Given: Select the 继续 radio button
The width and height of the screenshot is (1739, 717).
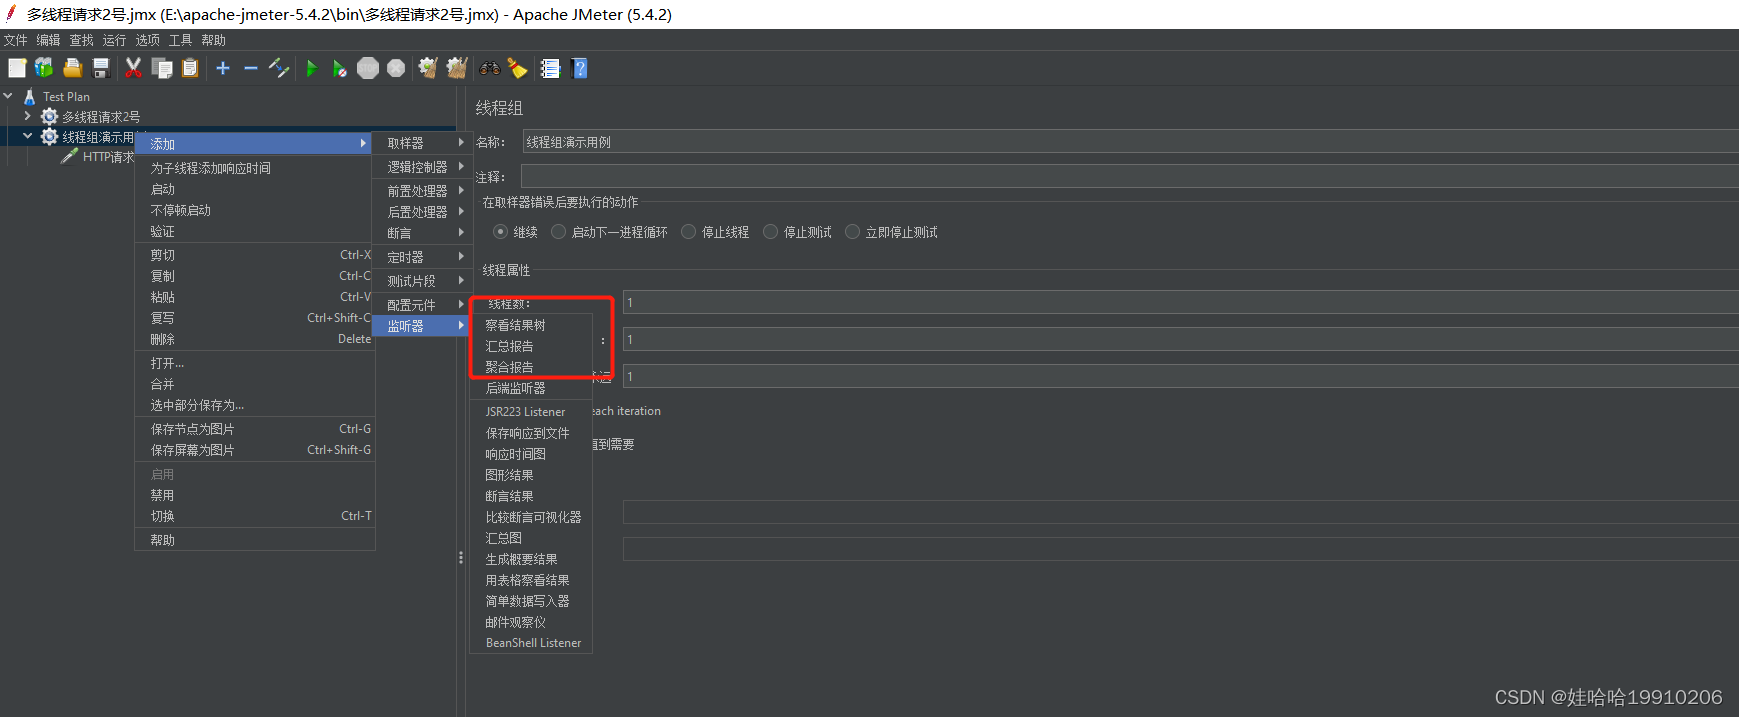Looking at the screenshot, I should tap(500, 231).
